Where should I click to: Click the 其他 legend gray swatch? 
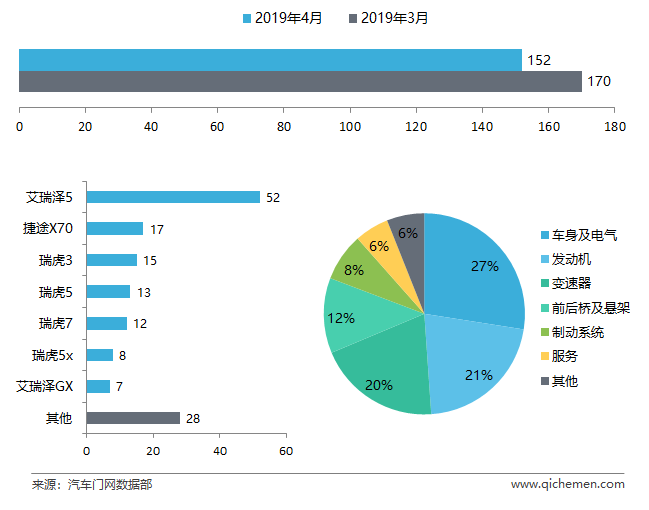tap(545, 380)
